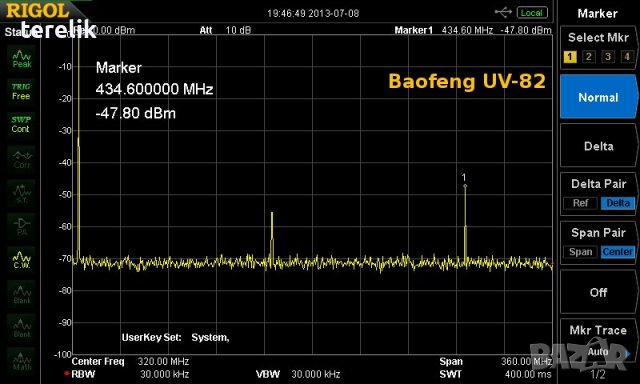The height and width of the screenshot is (384, 640).
Task: Turn the marker Off via softkey
Action: point(598,292)
